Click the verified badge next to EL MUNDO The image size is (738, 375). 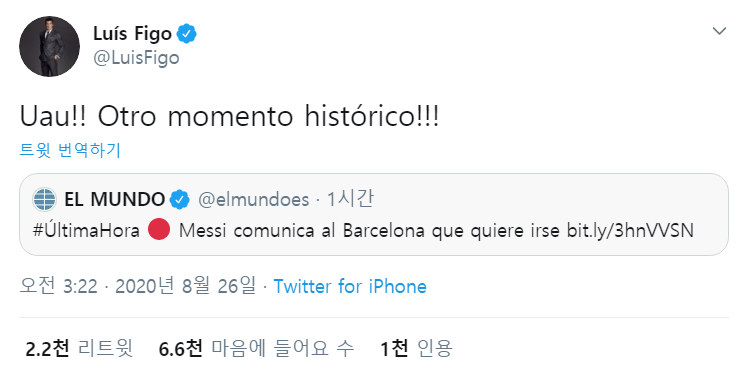coord(179,199)
